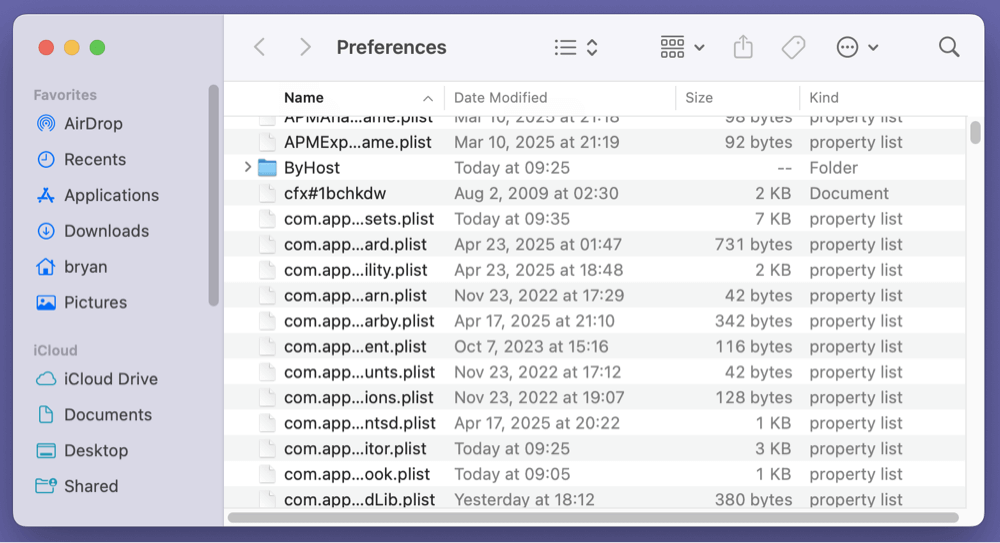Open the Group By dropdown
This screenshot has width=1000, height=543.
(682, 47)
